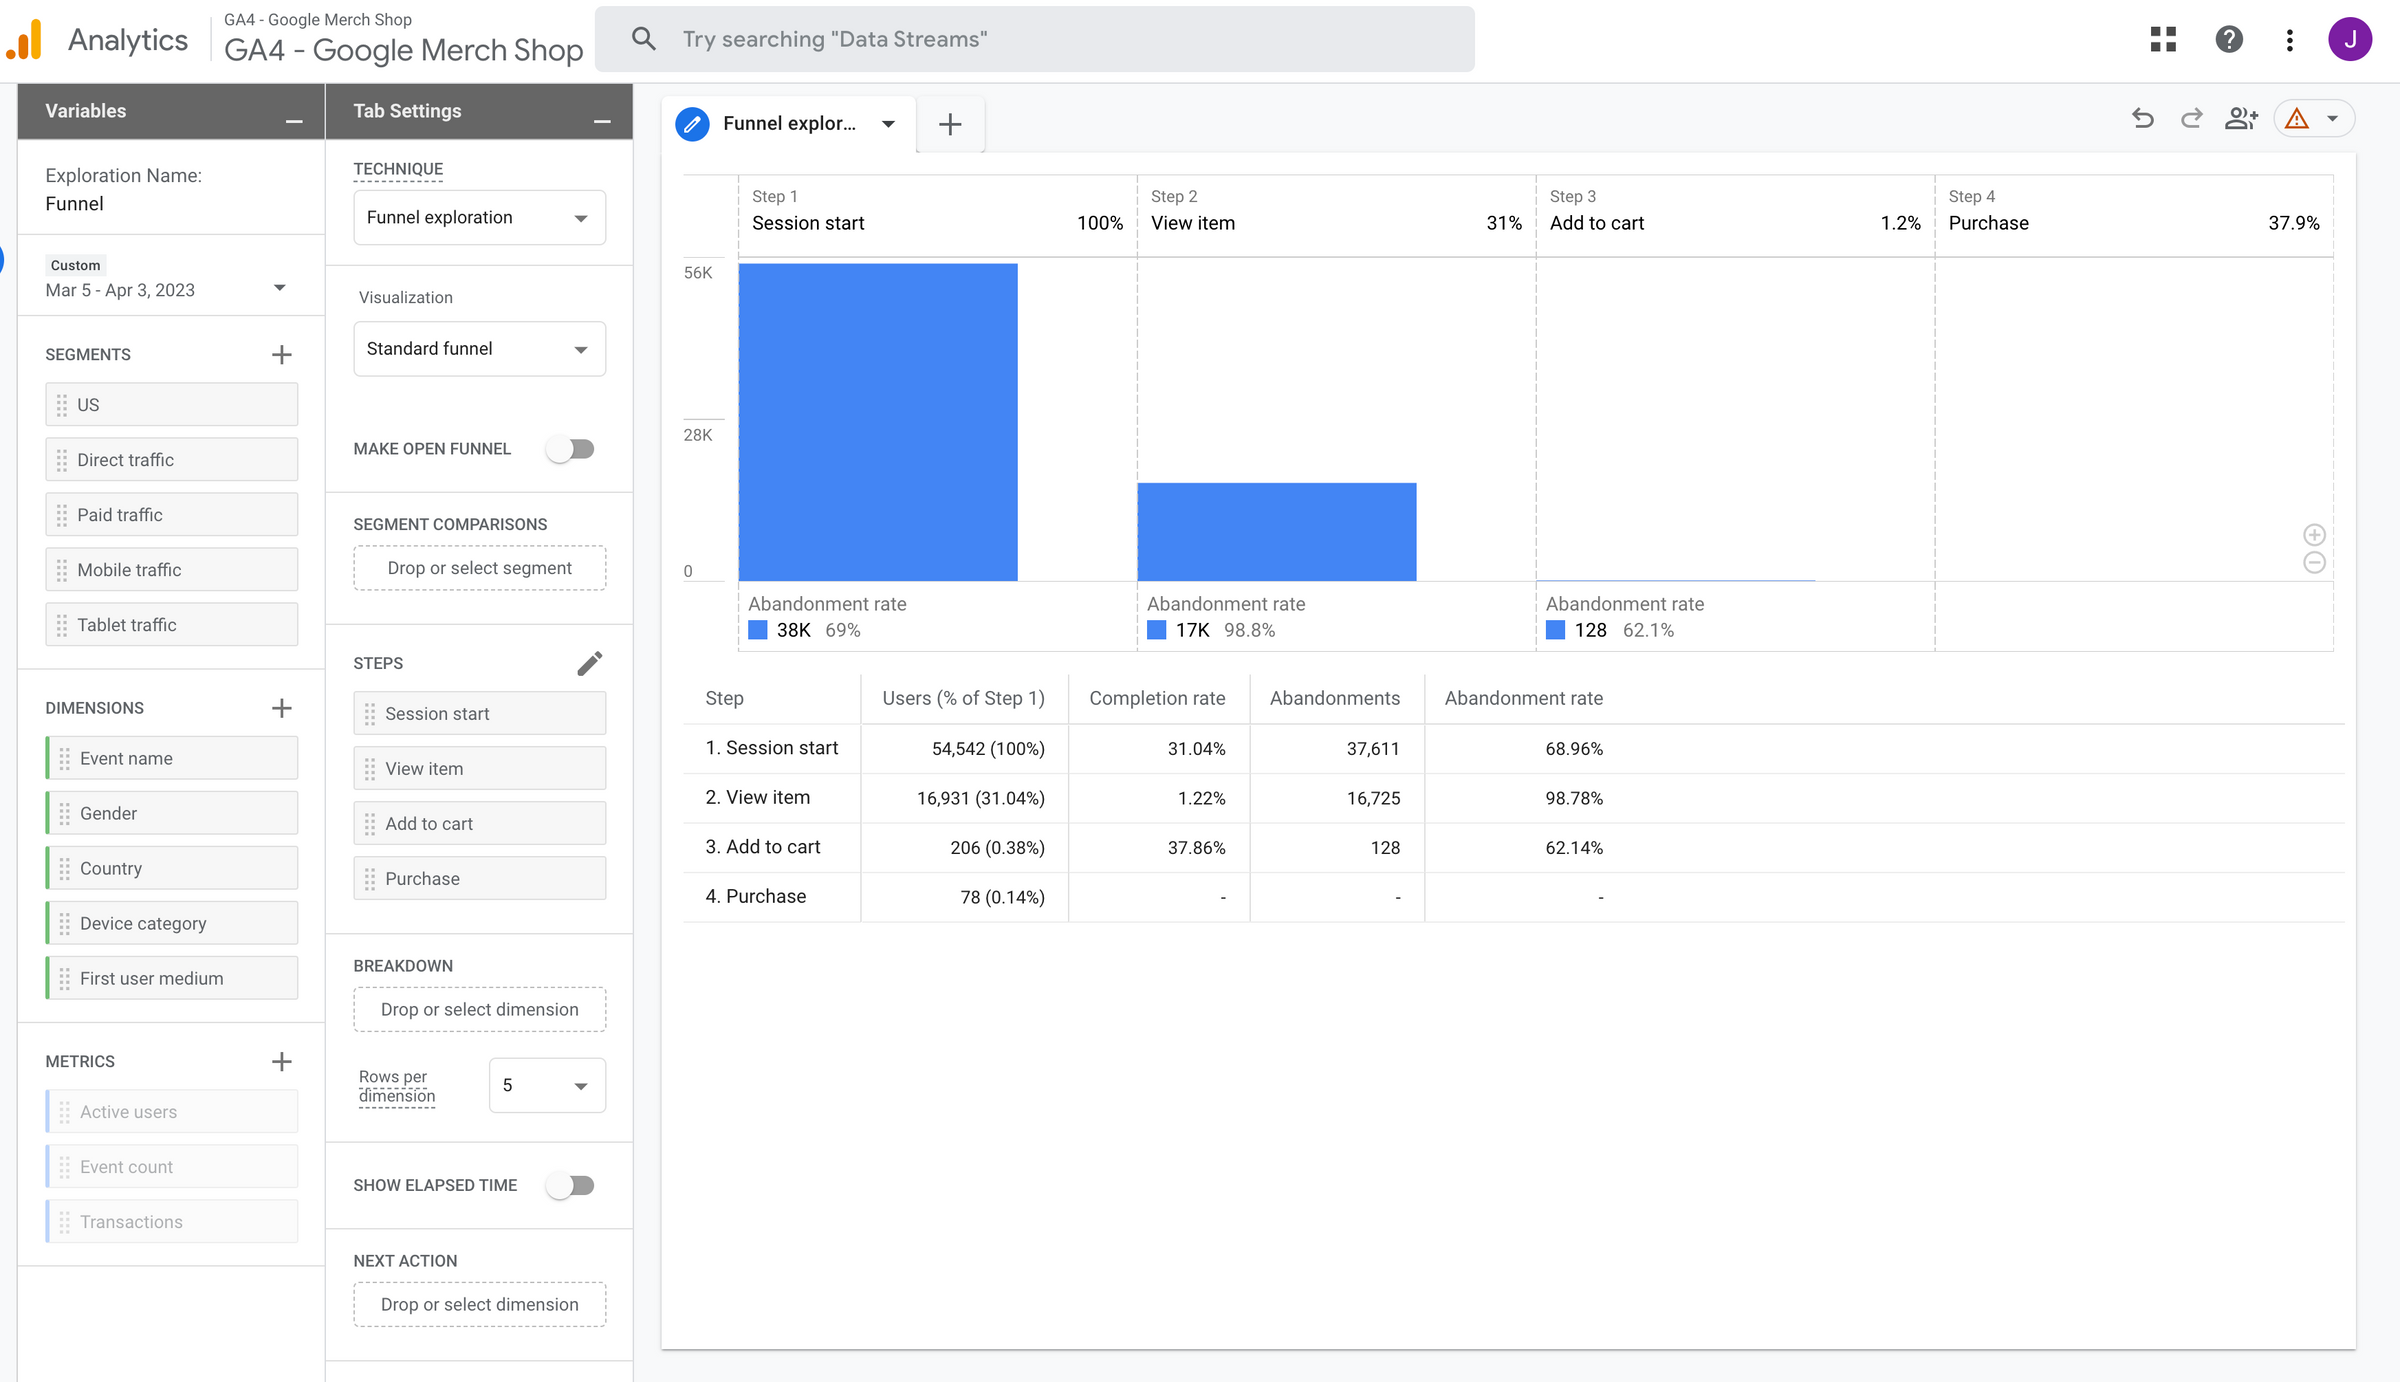Click the undo icon above the funnel chart
This screenshot has height=1382, width=2400.
(x=2142, y=118)
